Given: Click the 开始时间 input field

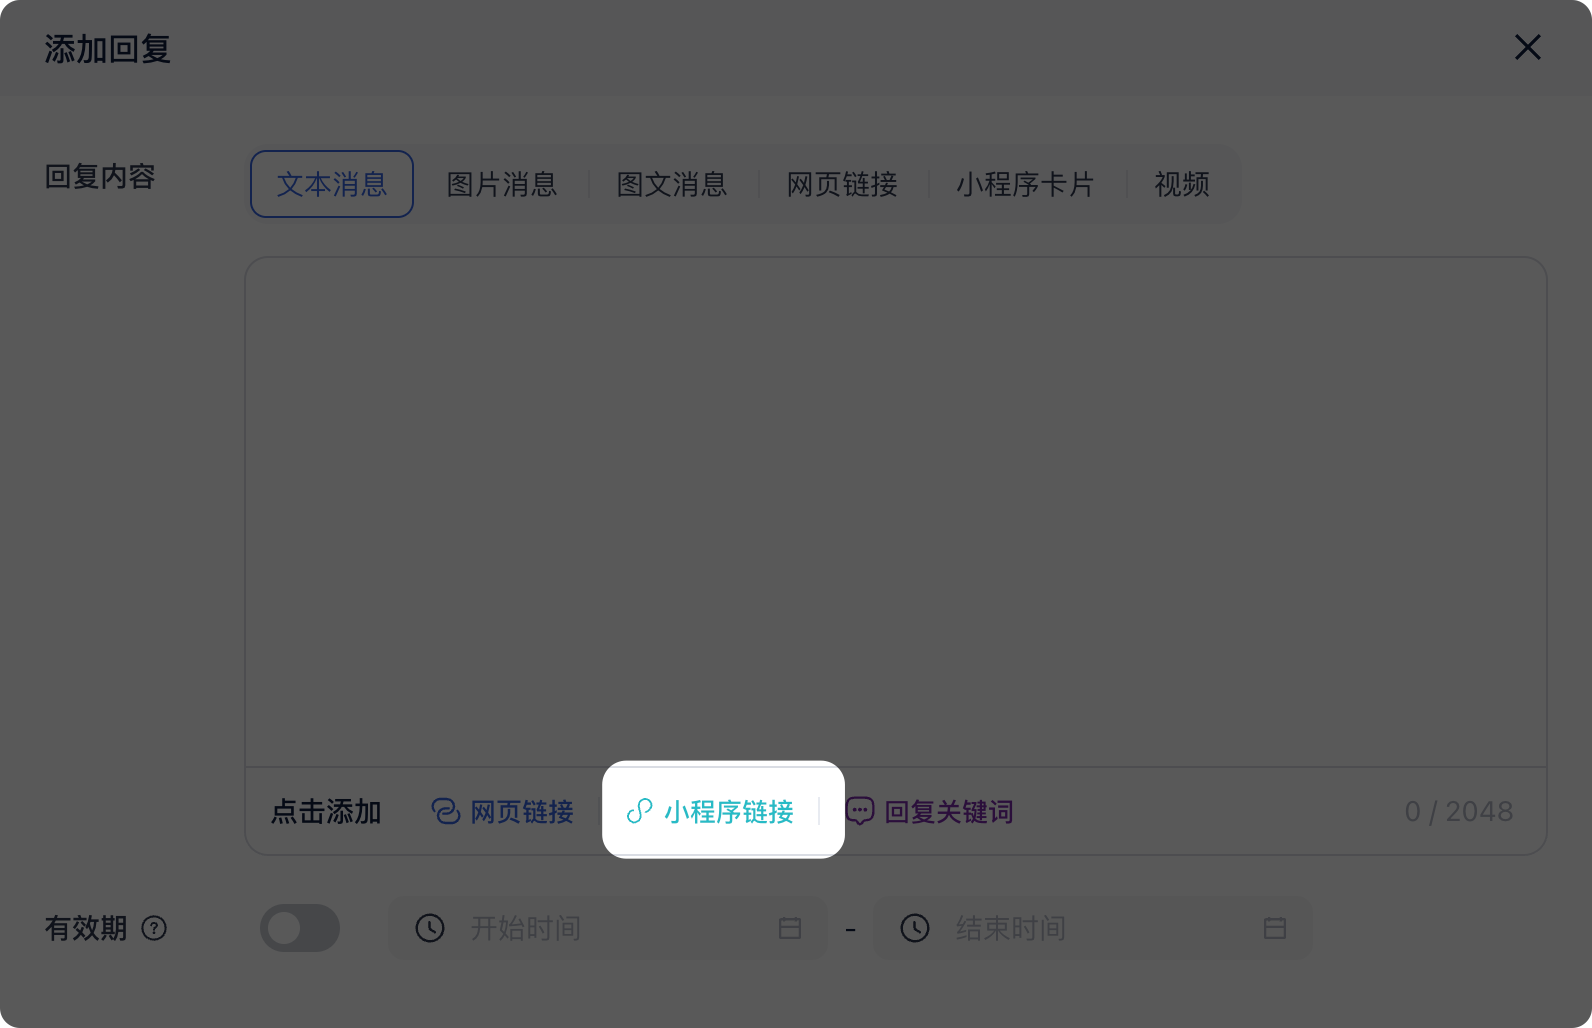Looking at the screenshot, I should click(x=608, y=928).
